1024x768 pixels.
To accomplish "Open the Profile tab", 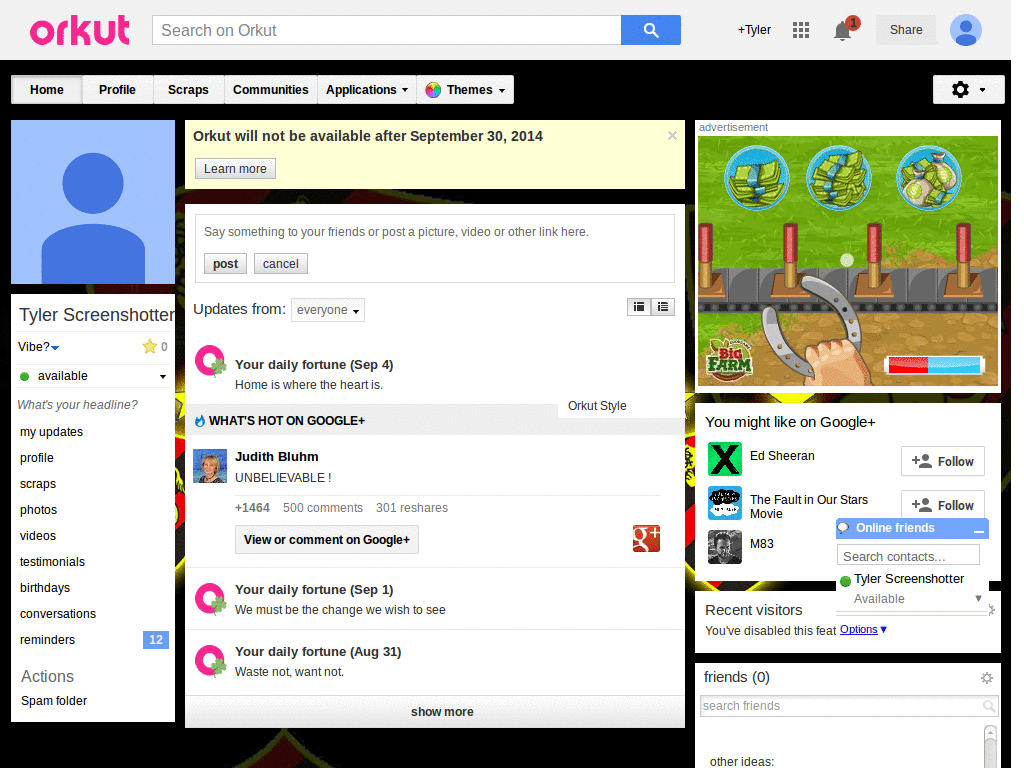I will pyautogui.click(x=117, y=89).
